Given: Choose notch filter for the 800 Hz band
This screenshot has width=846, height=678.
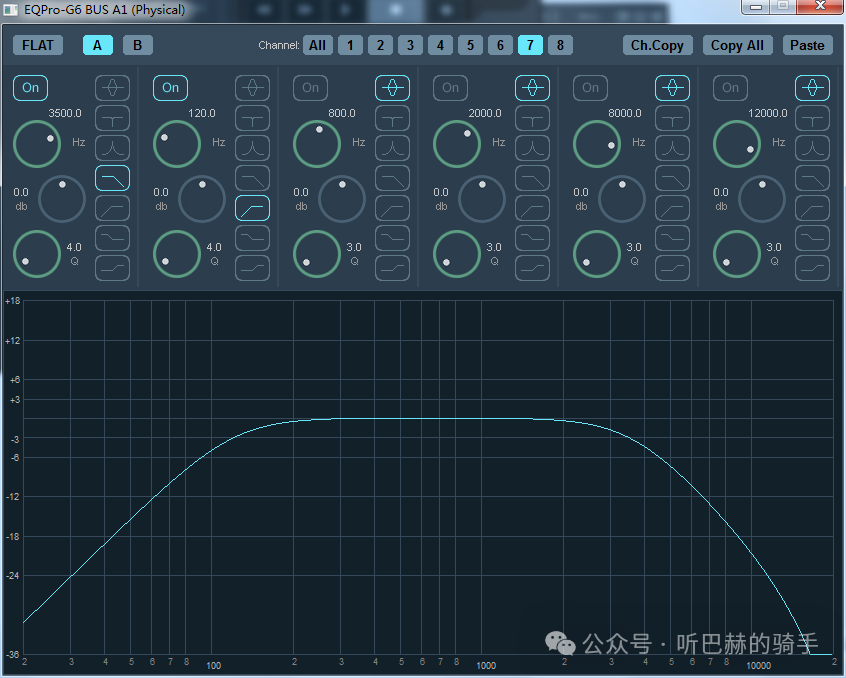Looking at the screenshot, I should 392,118.
